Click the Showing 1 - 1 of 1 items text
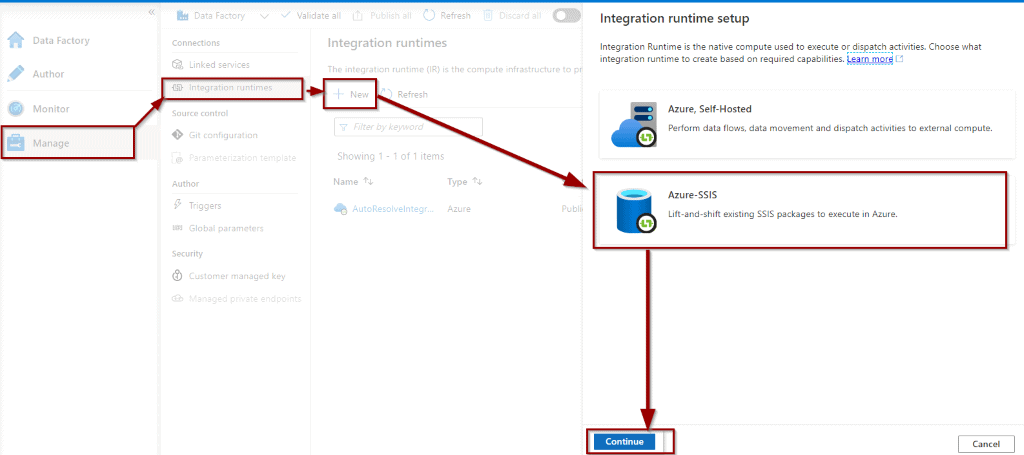 coord(391,157)
